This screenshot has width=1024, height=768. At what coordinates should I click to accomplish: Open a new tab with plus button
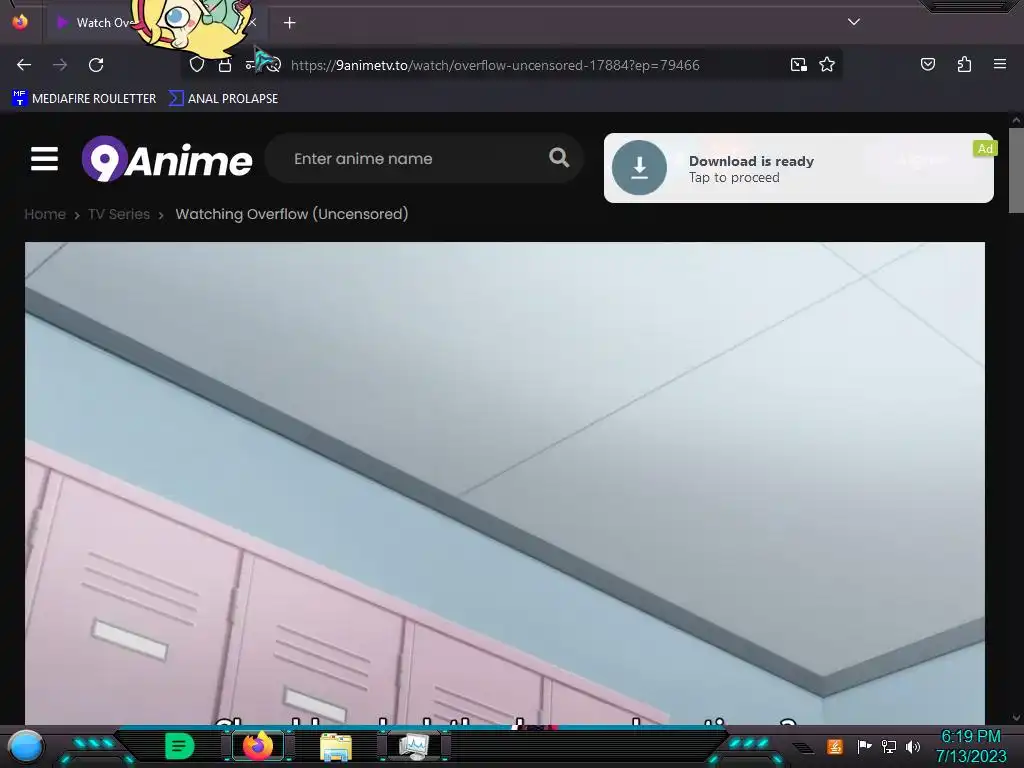[289, 23]
